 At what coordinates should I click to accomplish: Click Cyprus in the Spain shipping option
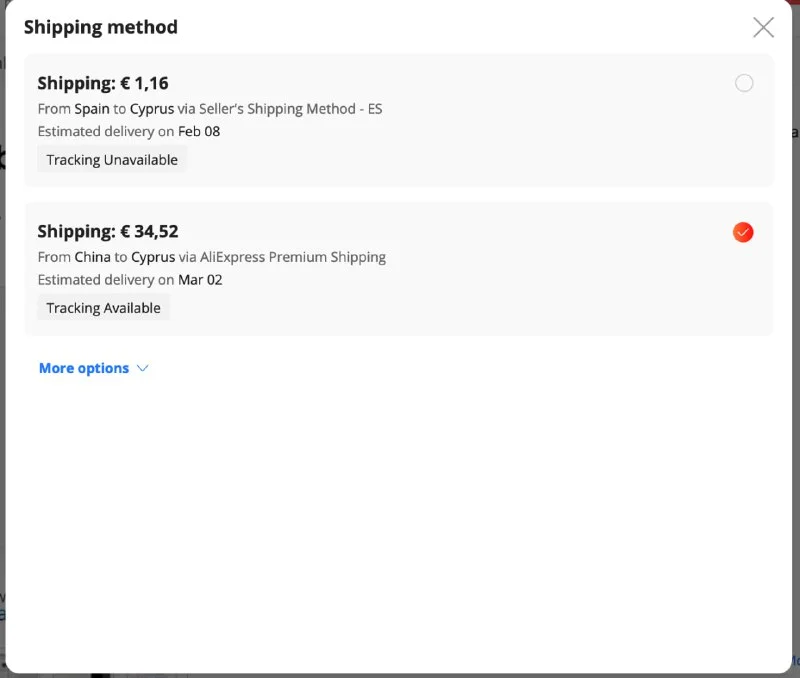pos(152,109)
